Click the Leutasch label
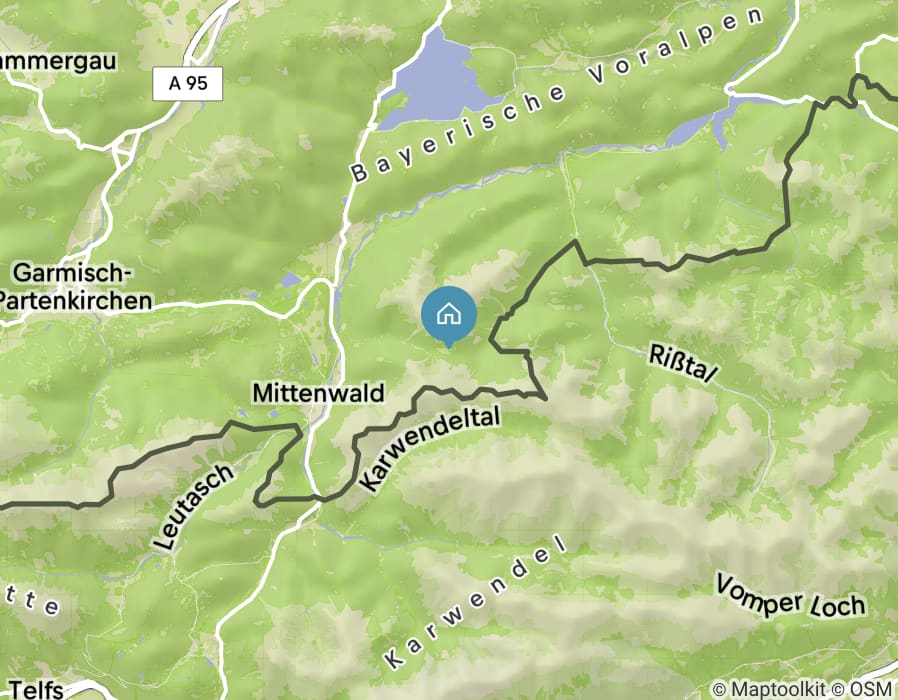 tap(194, 506)
